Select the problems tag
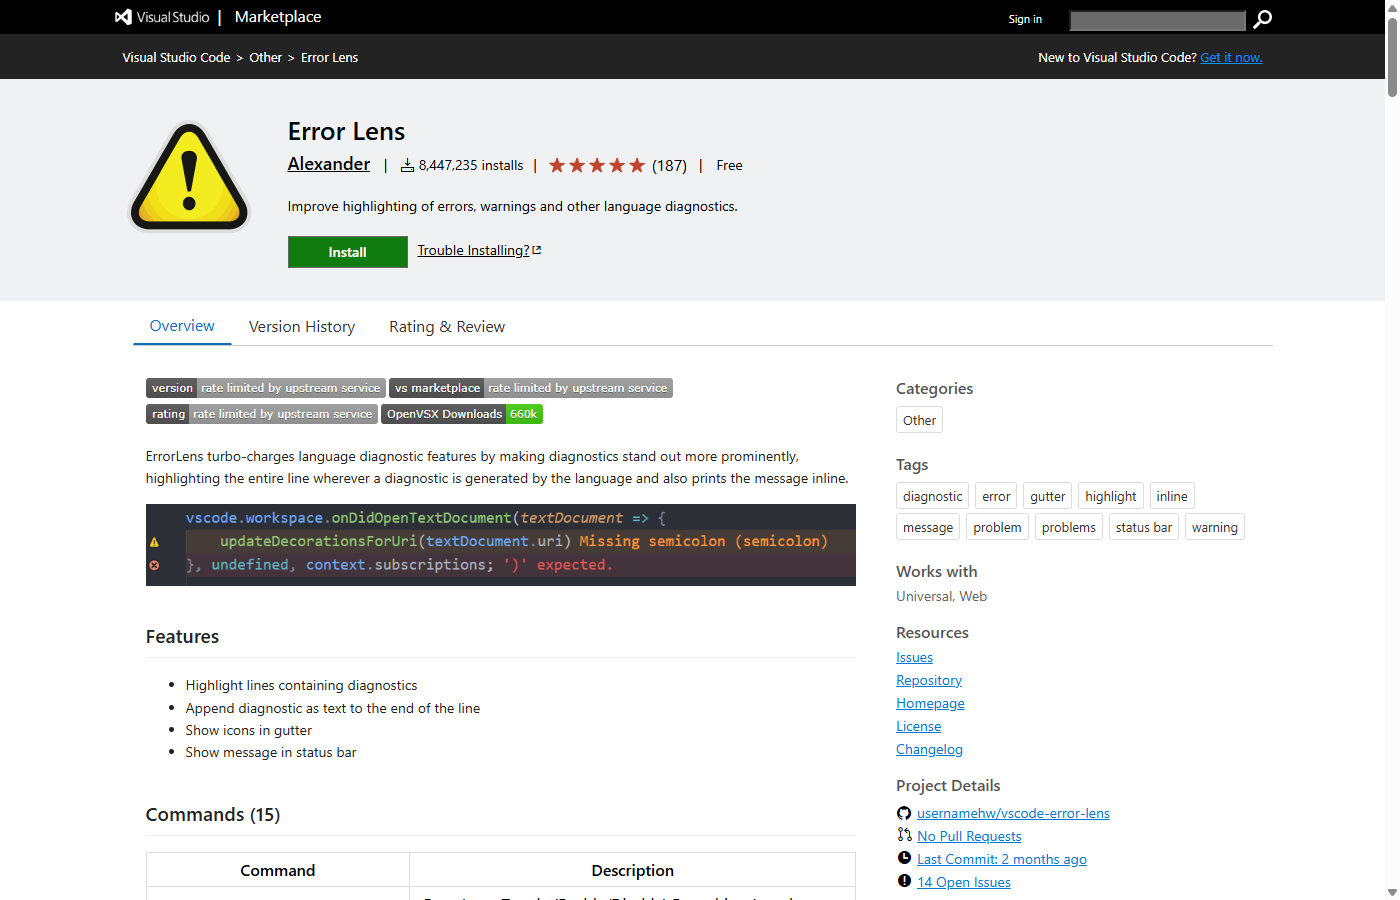1400x900 pixels. pyautogui.click(x=1068, y=527)
